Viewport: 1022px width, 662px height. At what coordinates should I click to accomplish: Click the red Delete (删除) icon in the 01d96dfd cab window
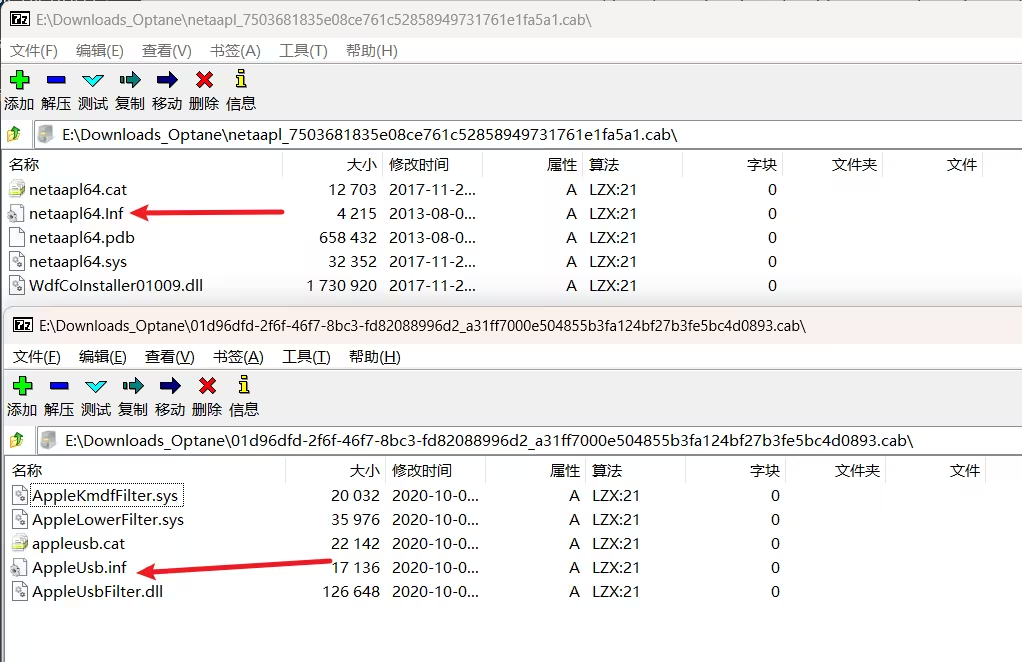coord(207,386)
